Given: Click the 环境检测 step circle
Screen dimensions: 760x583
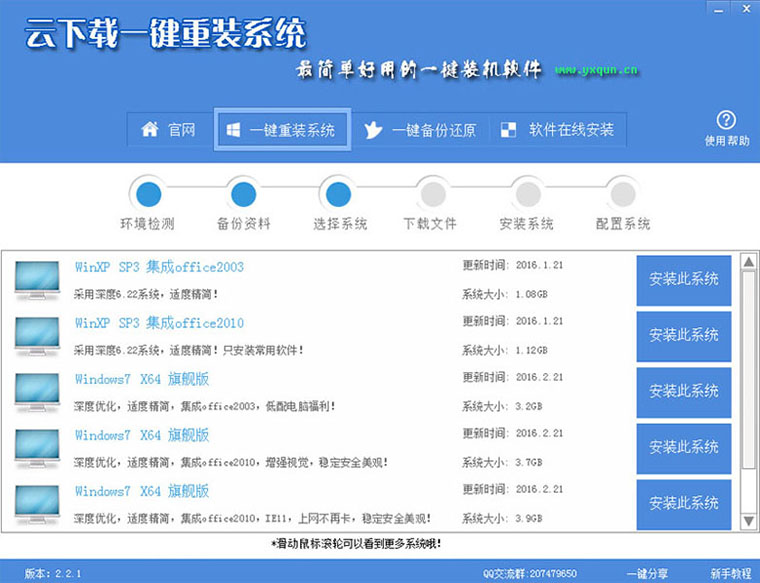Looking at the screenshot, I should pyautogui.click(x=148, y=191).
